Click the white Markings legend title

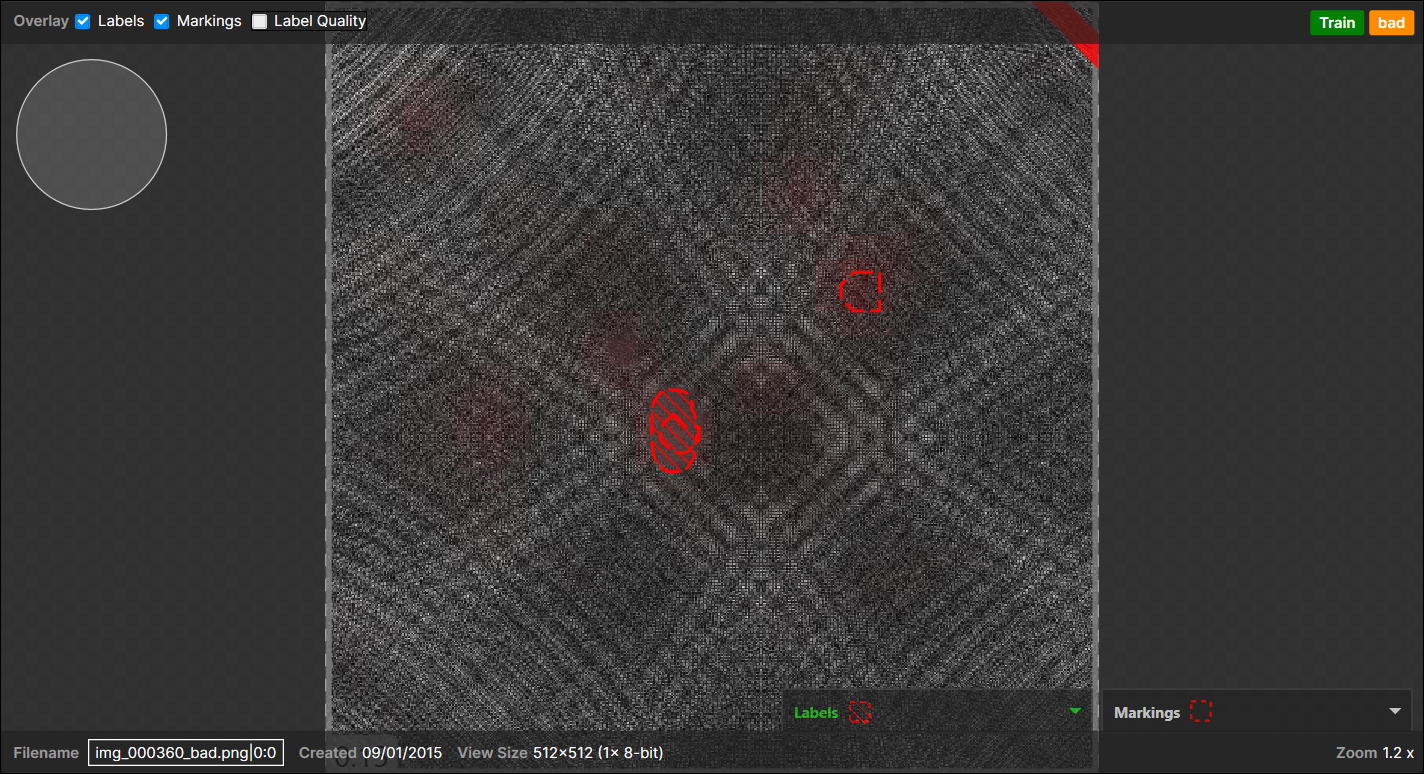coord(1147,713)
